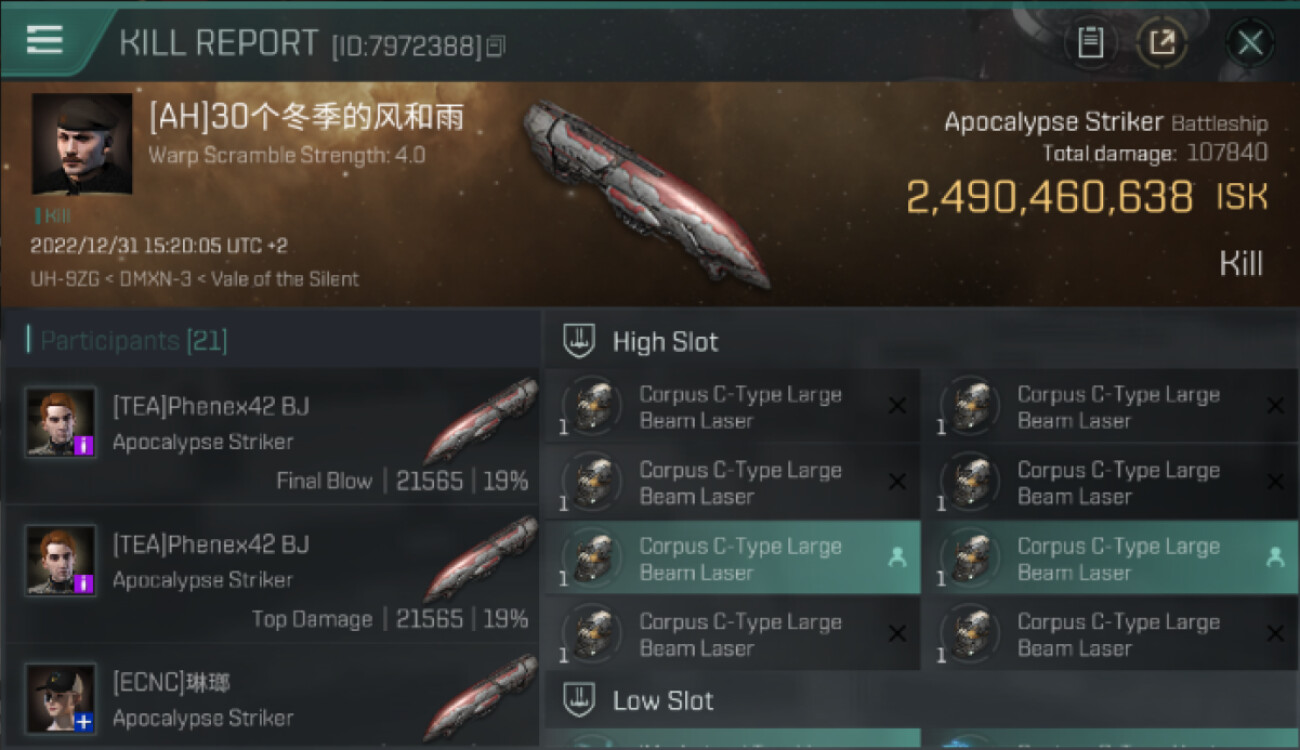
Task: Open the ECNC pilot portrait
Action: [x=61, y=698]
